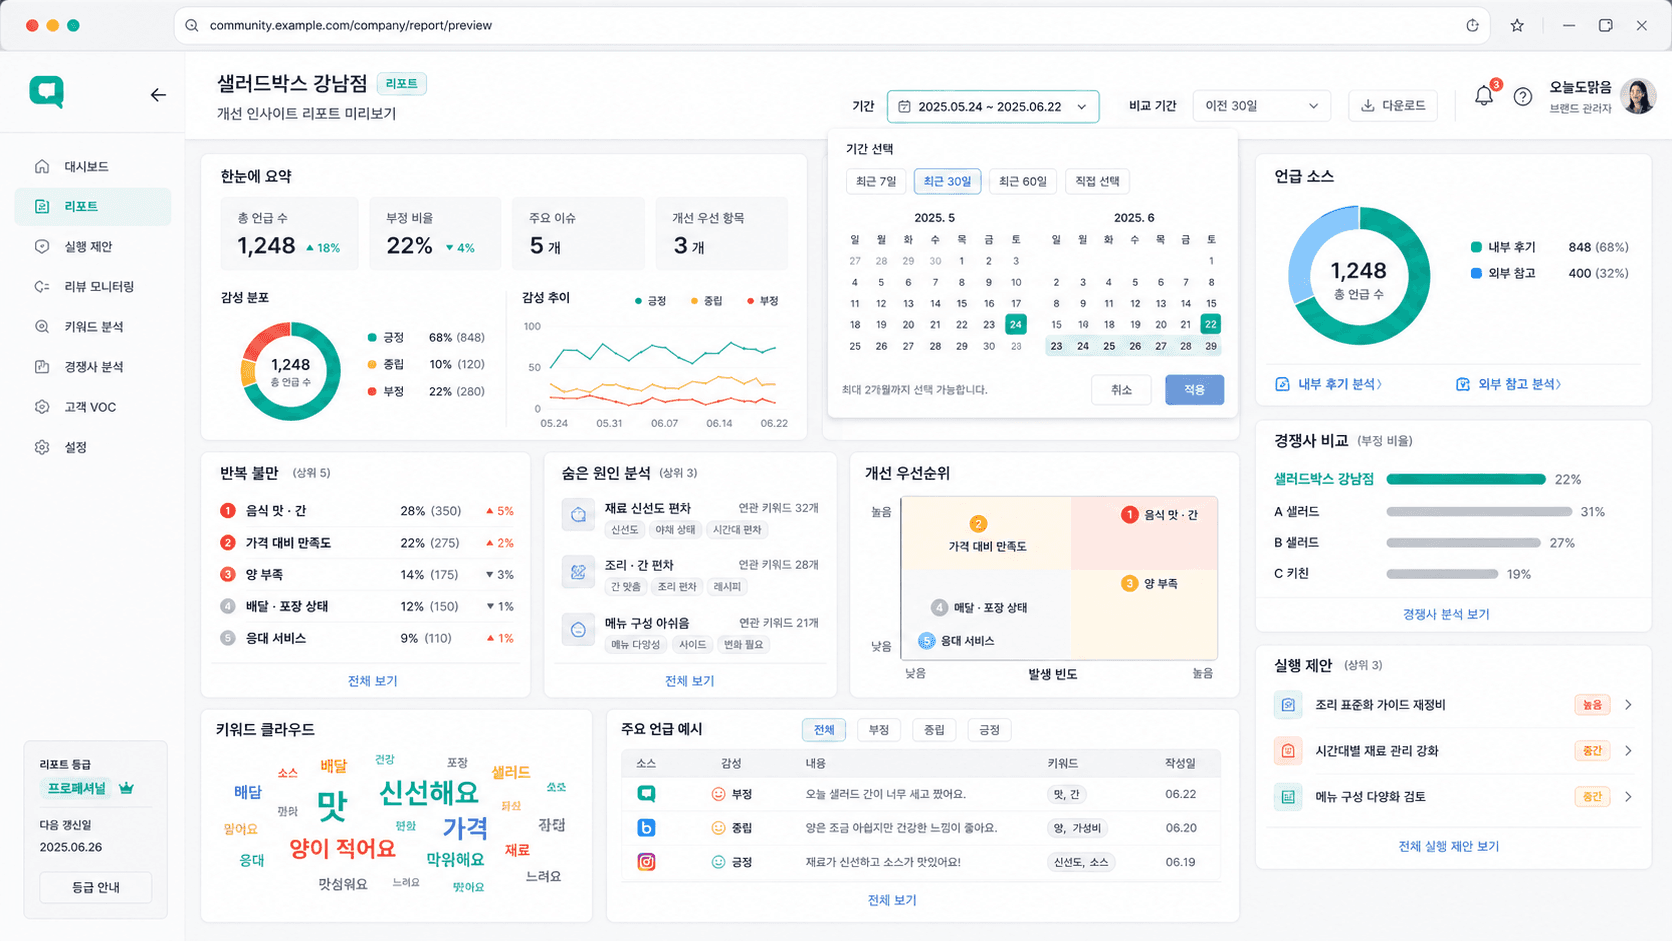Click 내부 후기 teal legend swatch
Image resolution: width=1672 pixels, height=941 pixels.
pos(1476,247)
